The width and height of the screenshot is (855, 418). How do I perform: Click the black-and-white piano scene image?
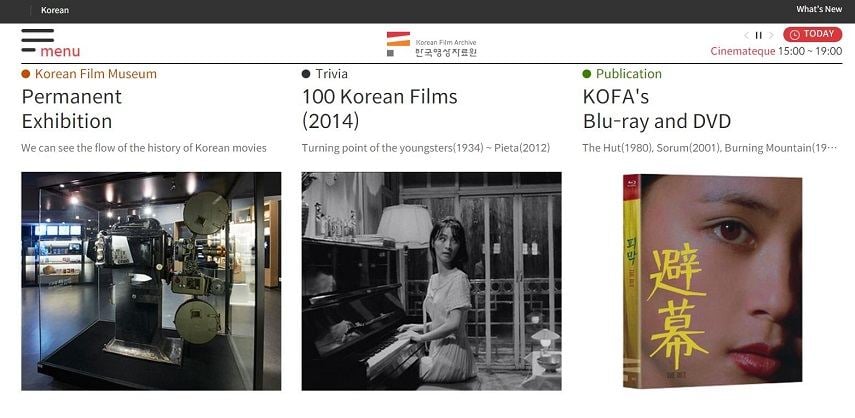pyautogui.click(x=431, y=281)
